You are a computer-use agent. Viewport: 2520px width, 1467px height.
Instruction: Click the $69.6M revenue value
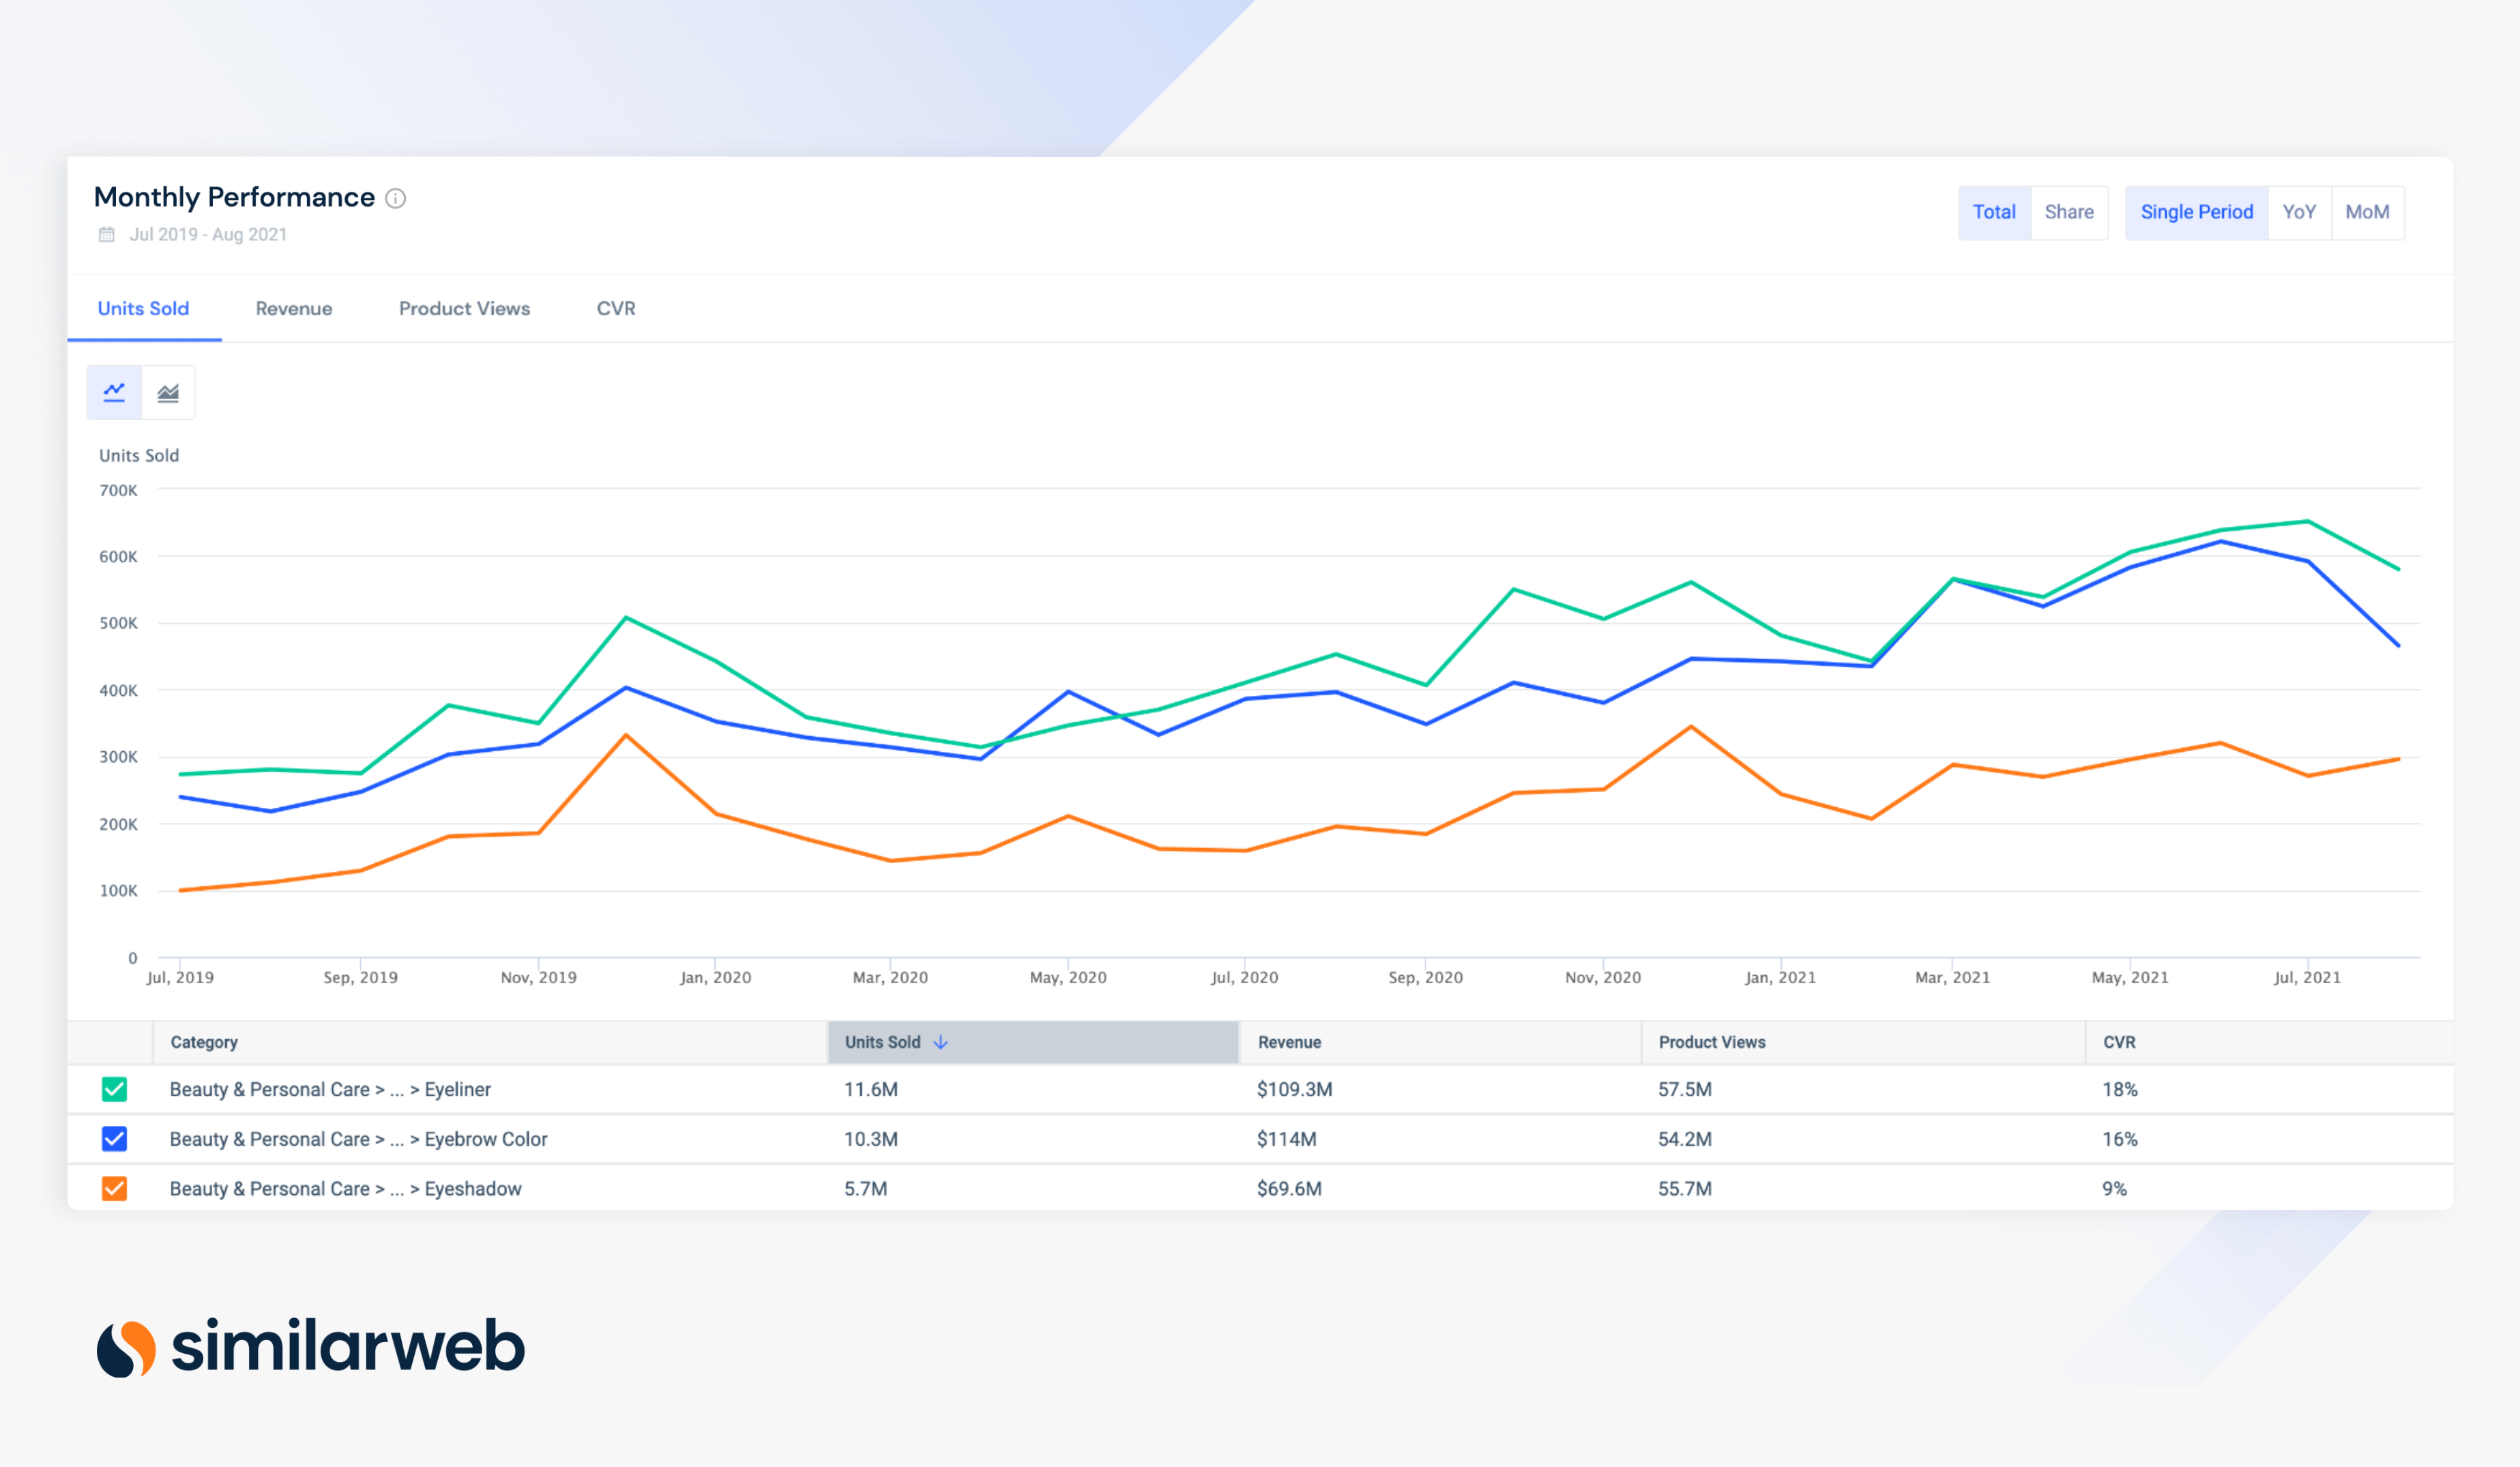pos(1289,1188)
